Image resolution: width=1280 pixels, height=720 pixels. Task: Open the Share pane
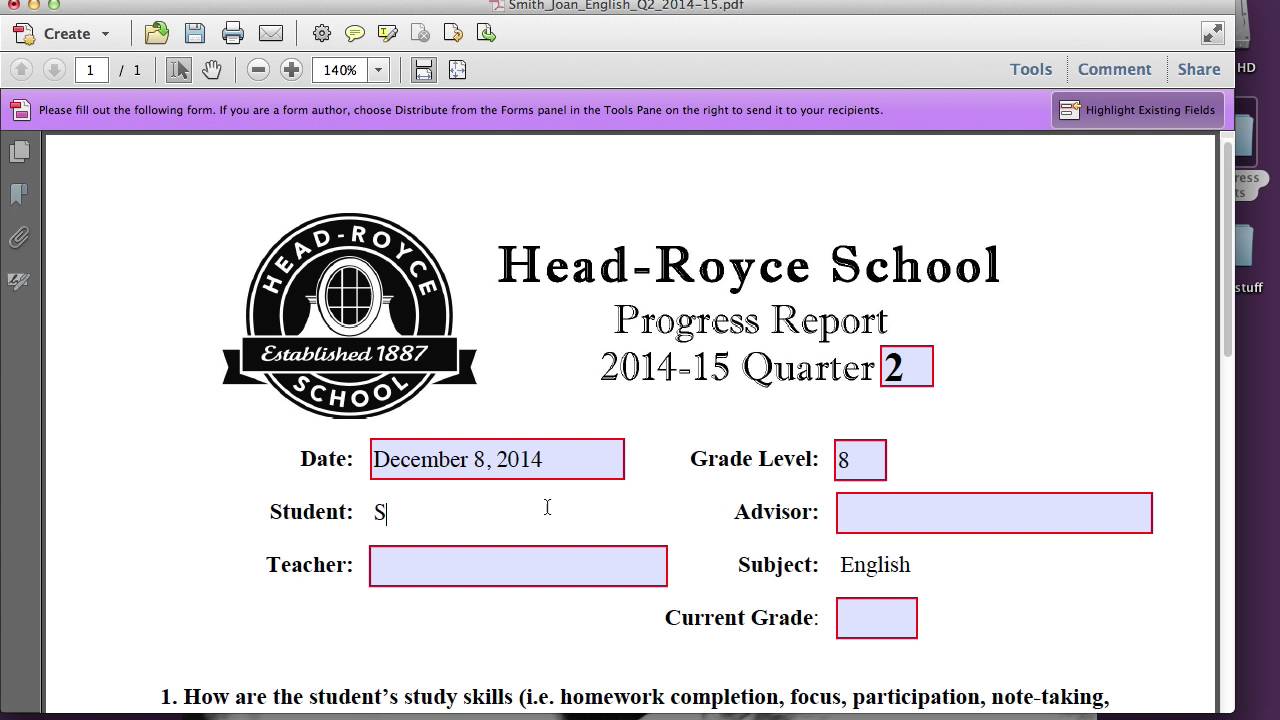pyautogui.click(x=1199, y=70)
